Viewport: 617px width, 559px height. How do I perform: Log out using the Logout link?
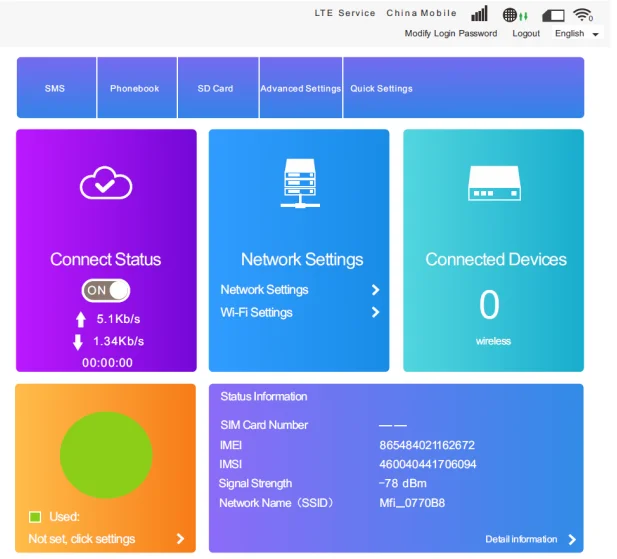click(x=526, y=34)
